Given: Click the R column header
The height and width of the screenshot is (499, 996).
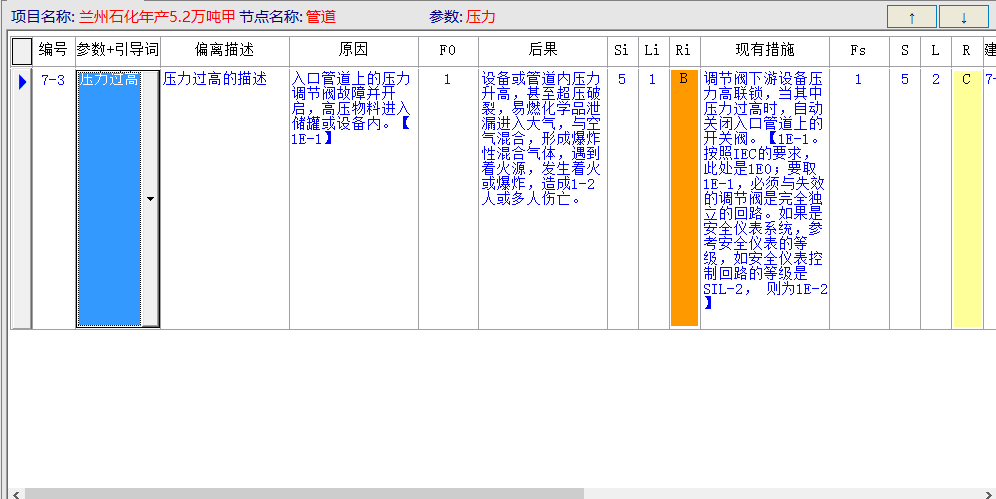Looking at the screenshot, I should pos(967,51).
